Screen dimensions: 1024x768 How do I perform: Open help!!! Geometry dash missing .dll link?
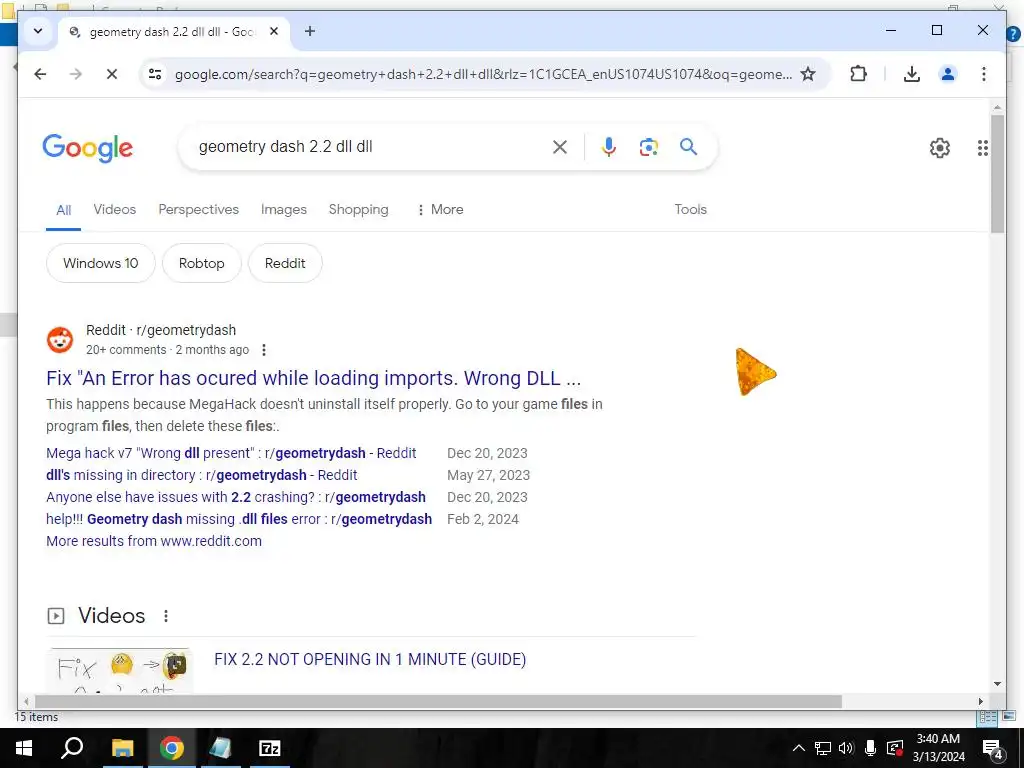click(x=239, y=519)
